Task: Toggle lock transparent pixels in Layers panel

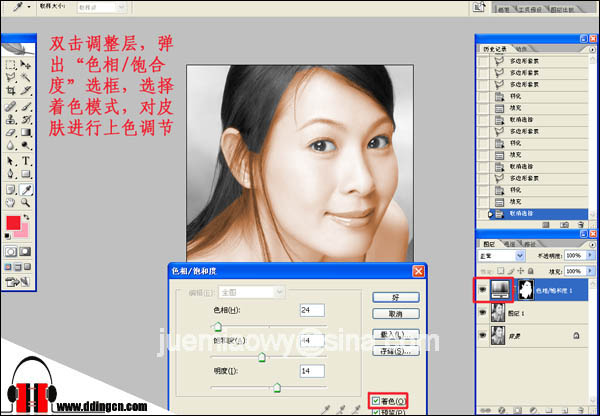Action: [x=501, y=271]
